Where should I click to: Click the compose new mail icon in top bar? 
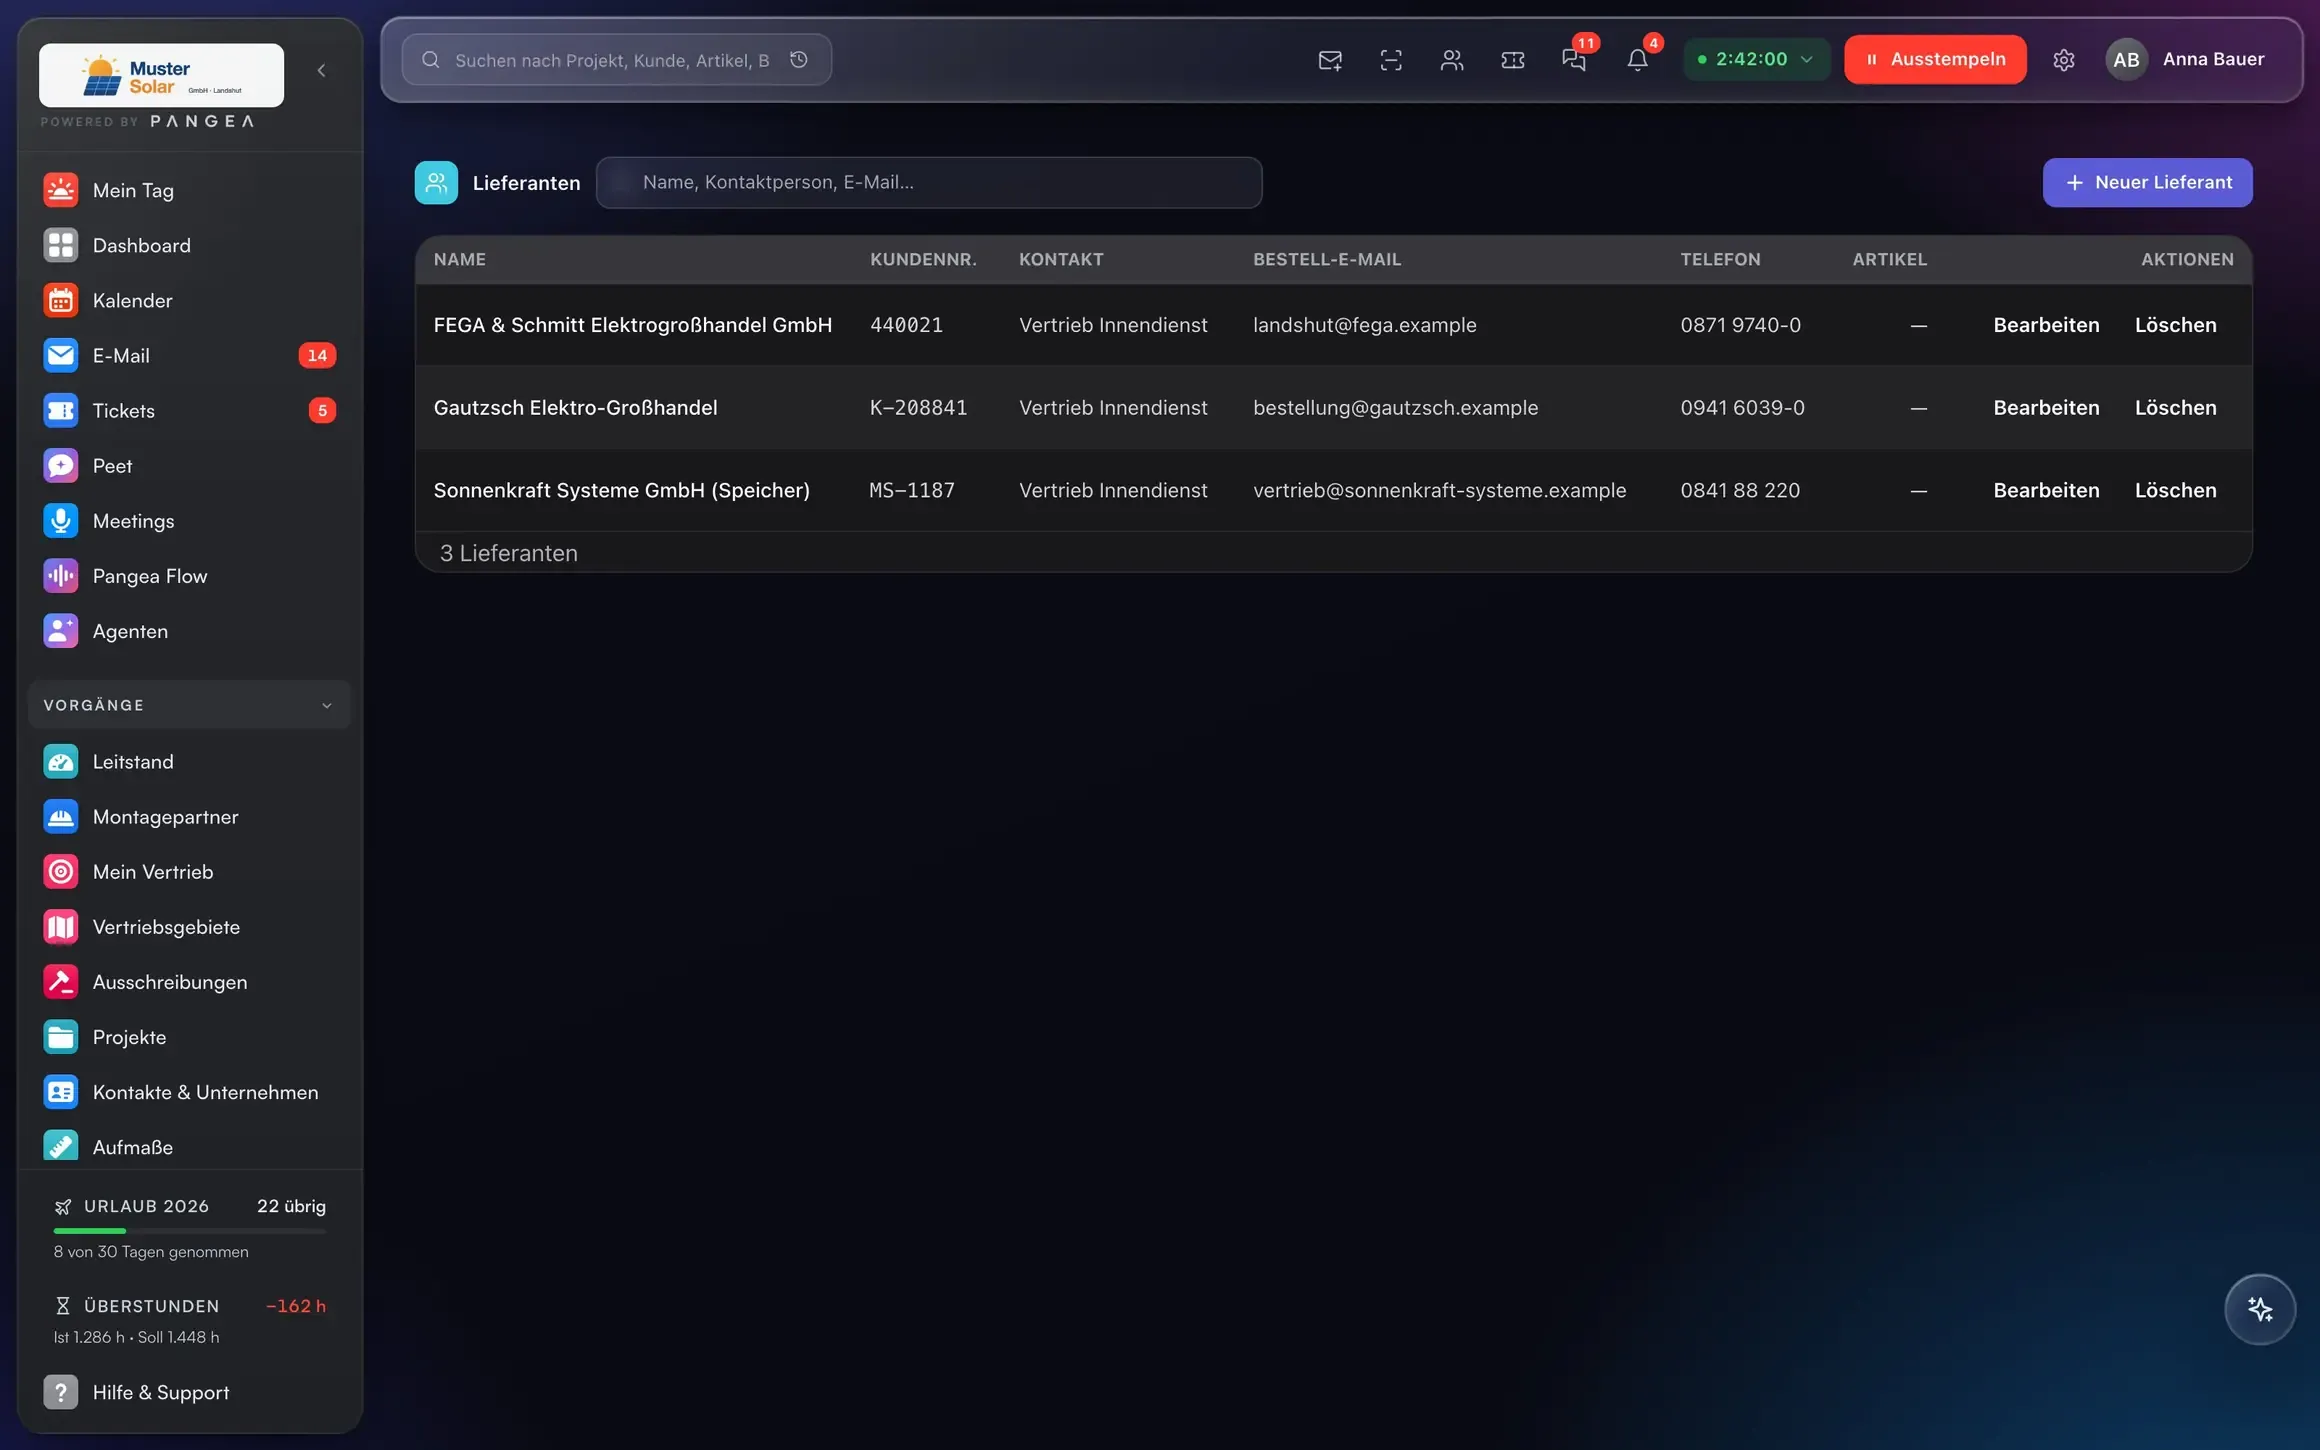pos(1330,60)
